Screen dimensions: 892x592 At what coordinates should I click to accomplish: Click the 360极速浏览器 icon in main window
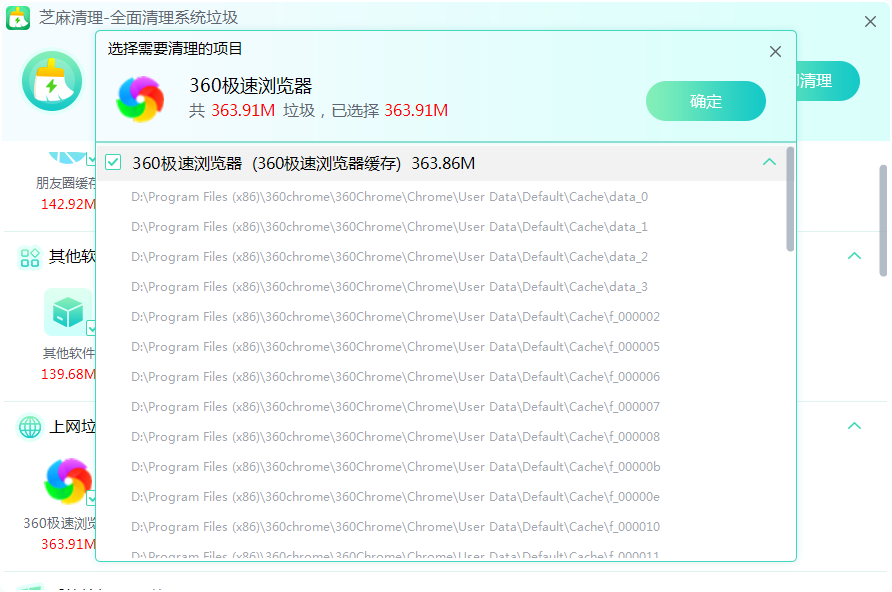click(68, 481)
